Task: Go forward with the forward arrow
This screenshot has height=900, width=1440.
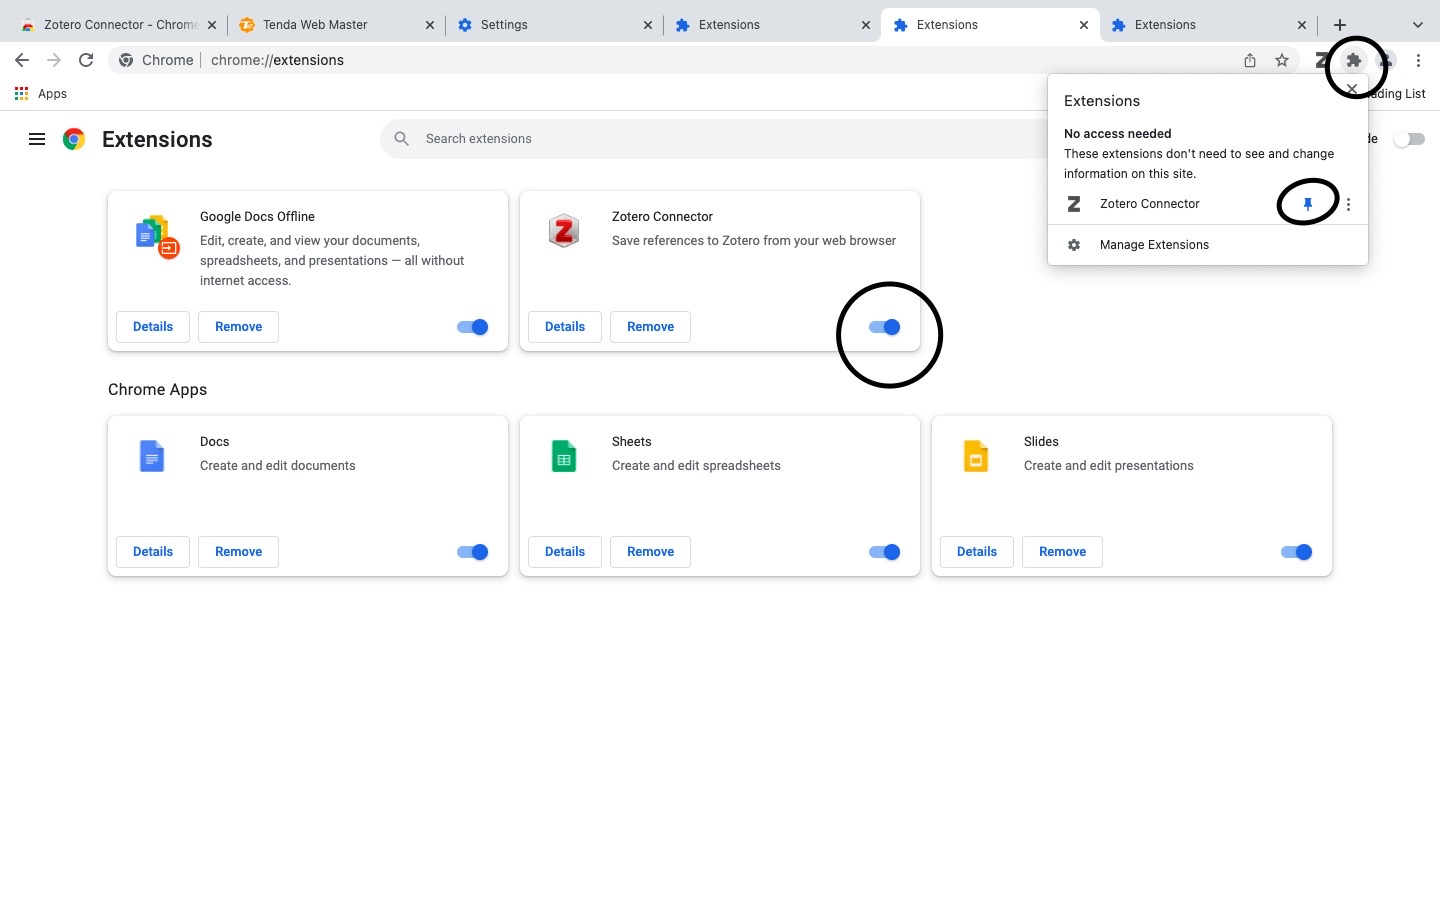Action: 54,60
